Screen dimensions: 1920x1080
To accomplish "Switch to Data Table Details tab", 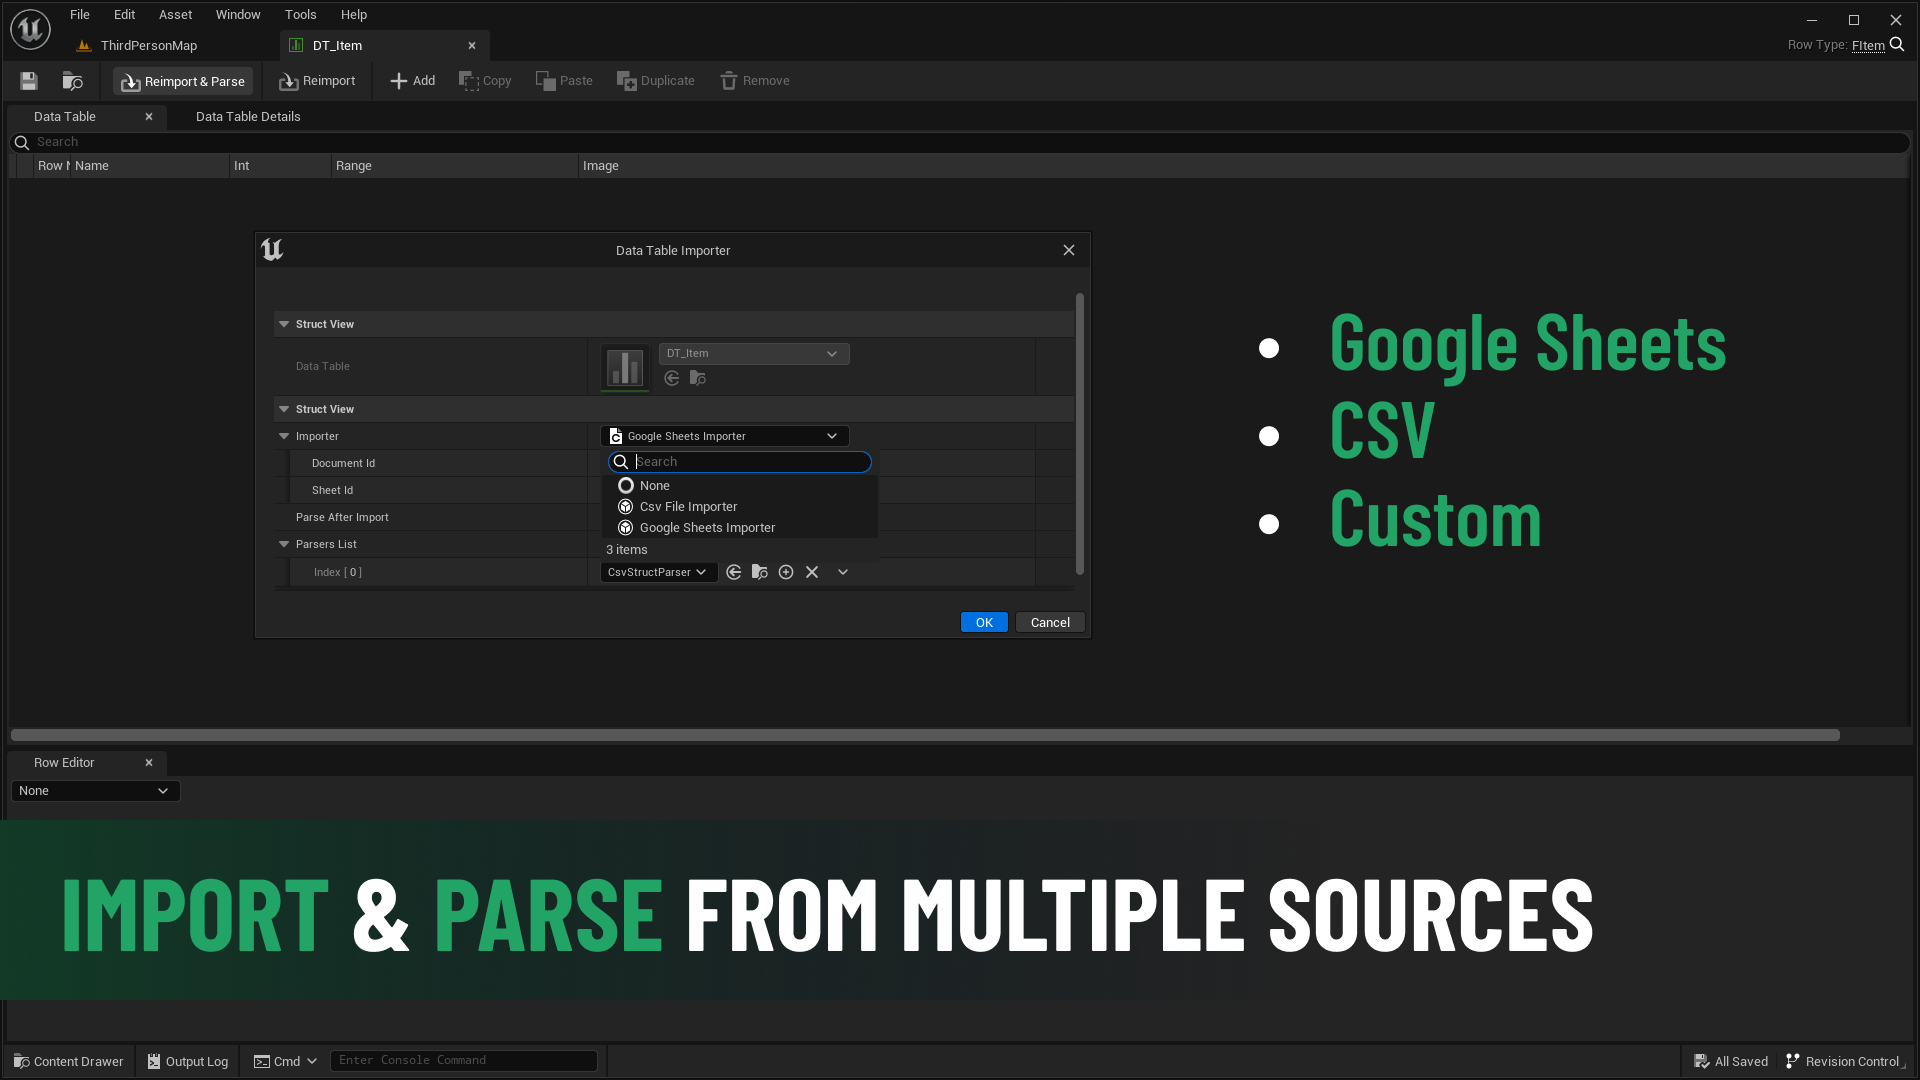I will tap(248, 117).
